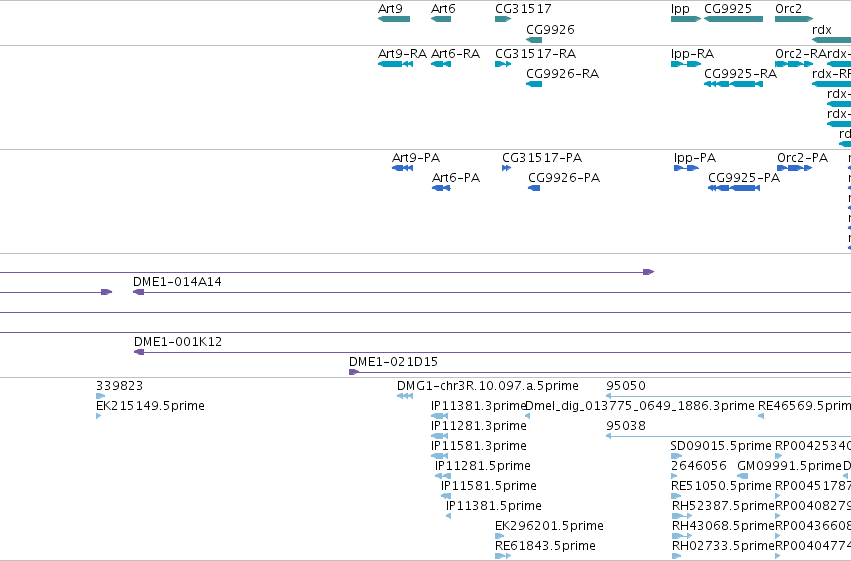Click the IP11581.3prime EST glyph
The height and width of the screenshot is (561, 851).
coord(440,456)
